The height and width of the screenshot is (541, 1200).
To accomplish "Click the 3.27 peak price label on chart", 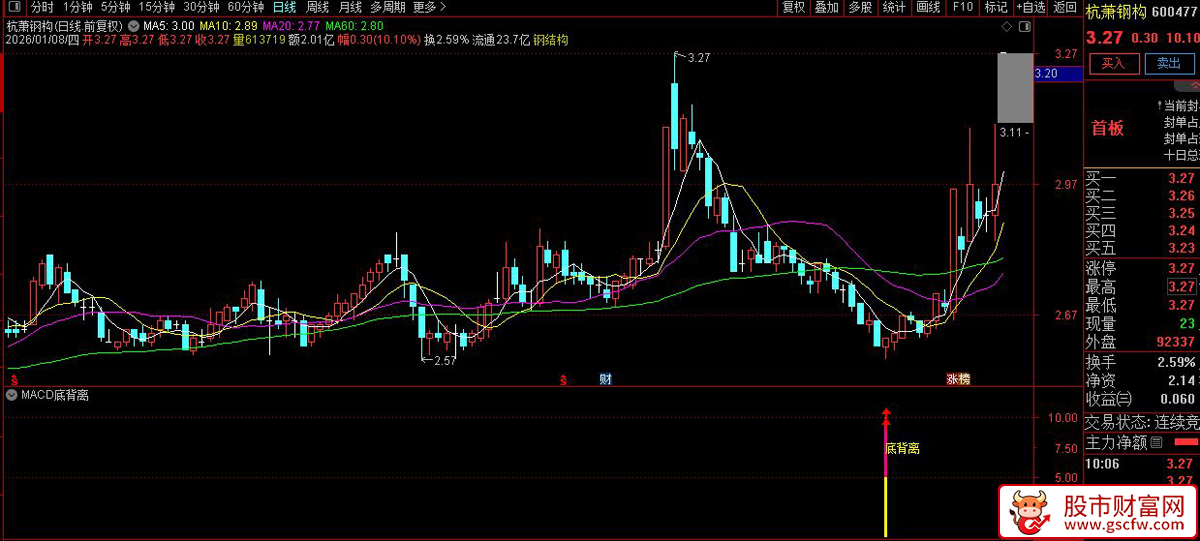I will tap(698, 59).
